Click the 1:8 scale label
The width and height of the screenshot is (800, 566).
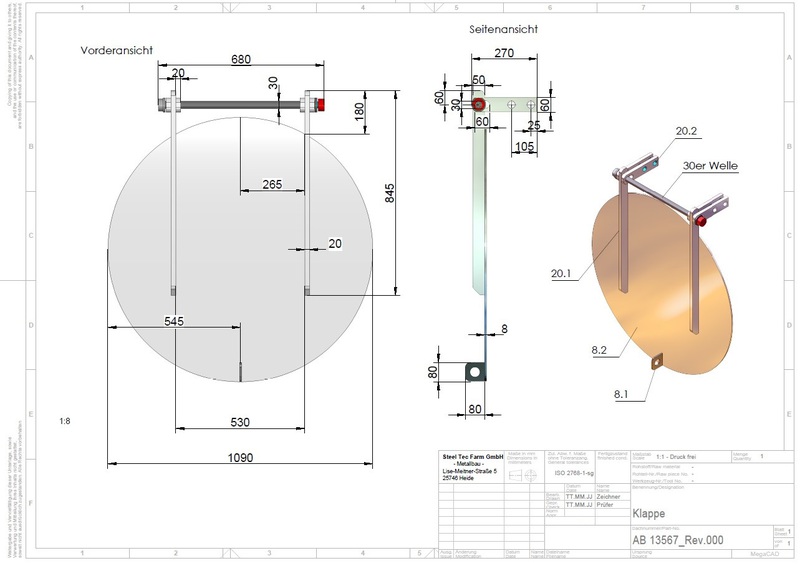tap(64, 422)
